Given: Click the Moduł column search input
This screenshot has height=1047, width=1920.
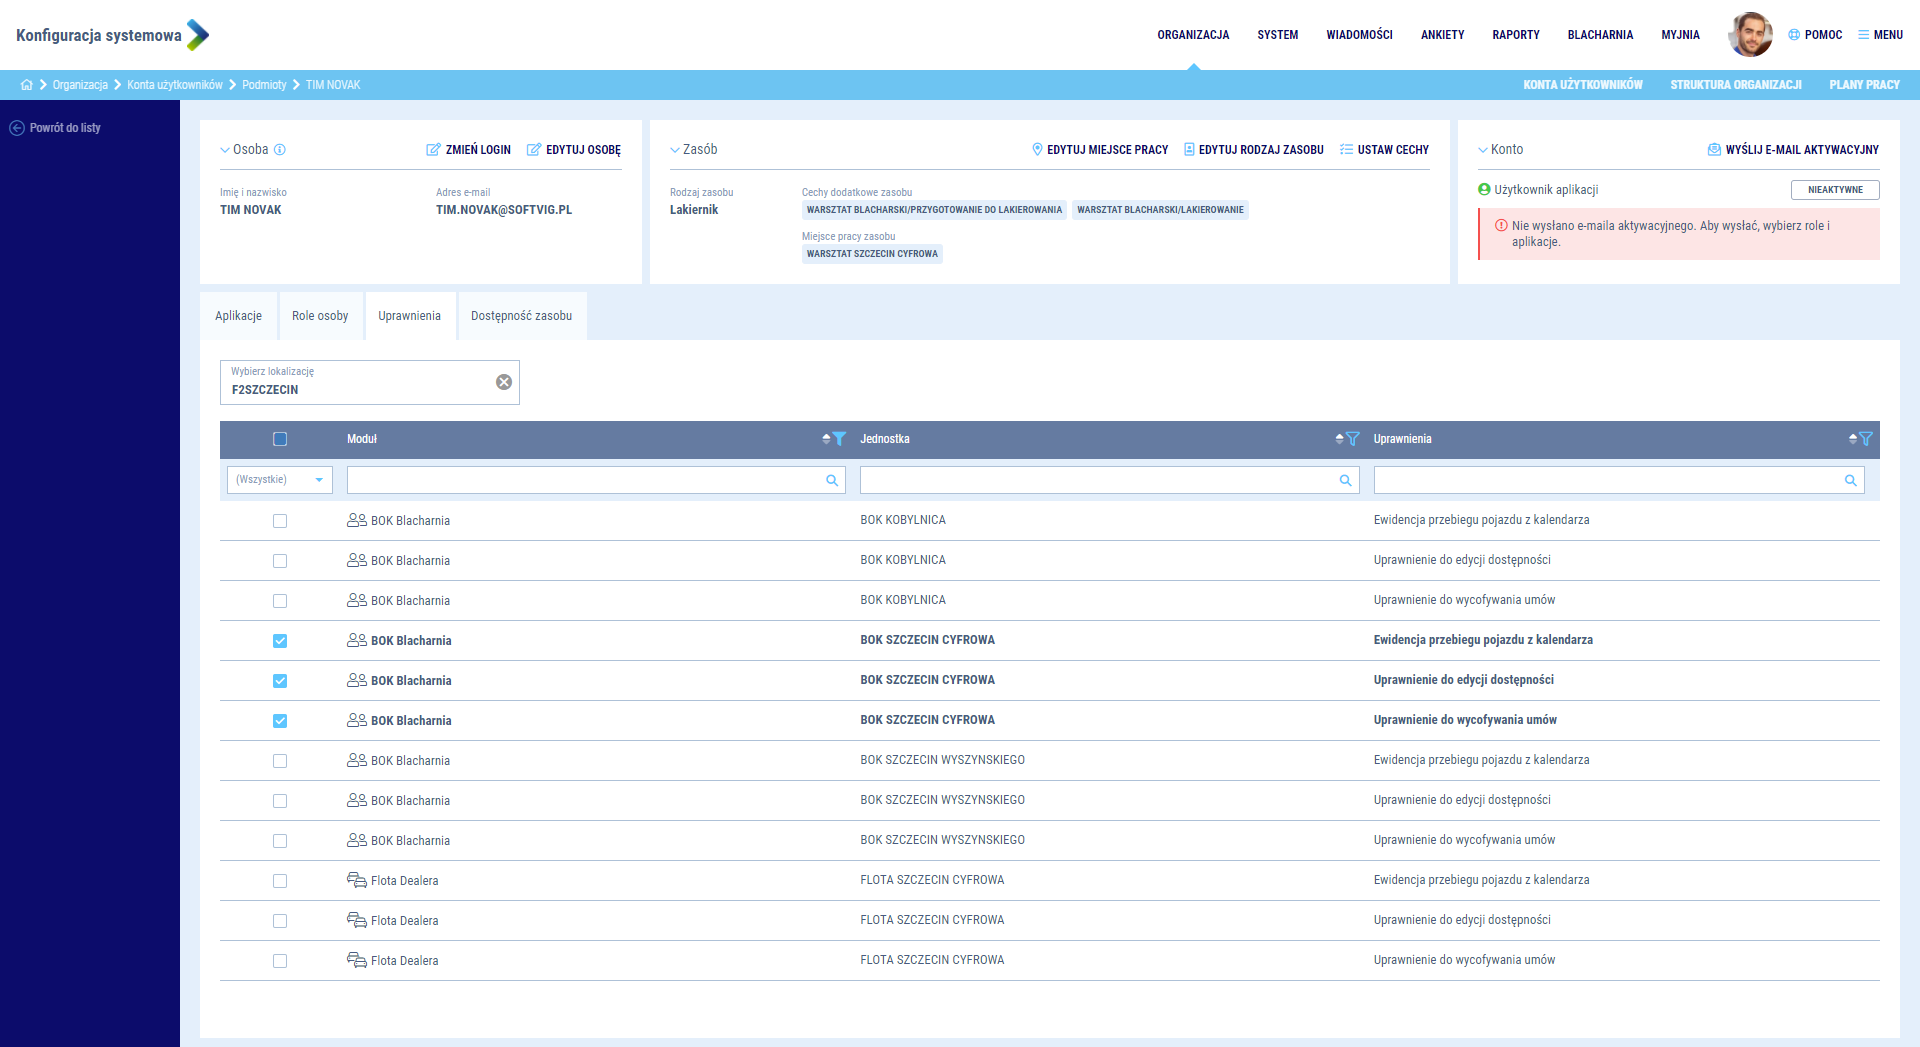Looking at the screenshot, I should click(585, 481).
